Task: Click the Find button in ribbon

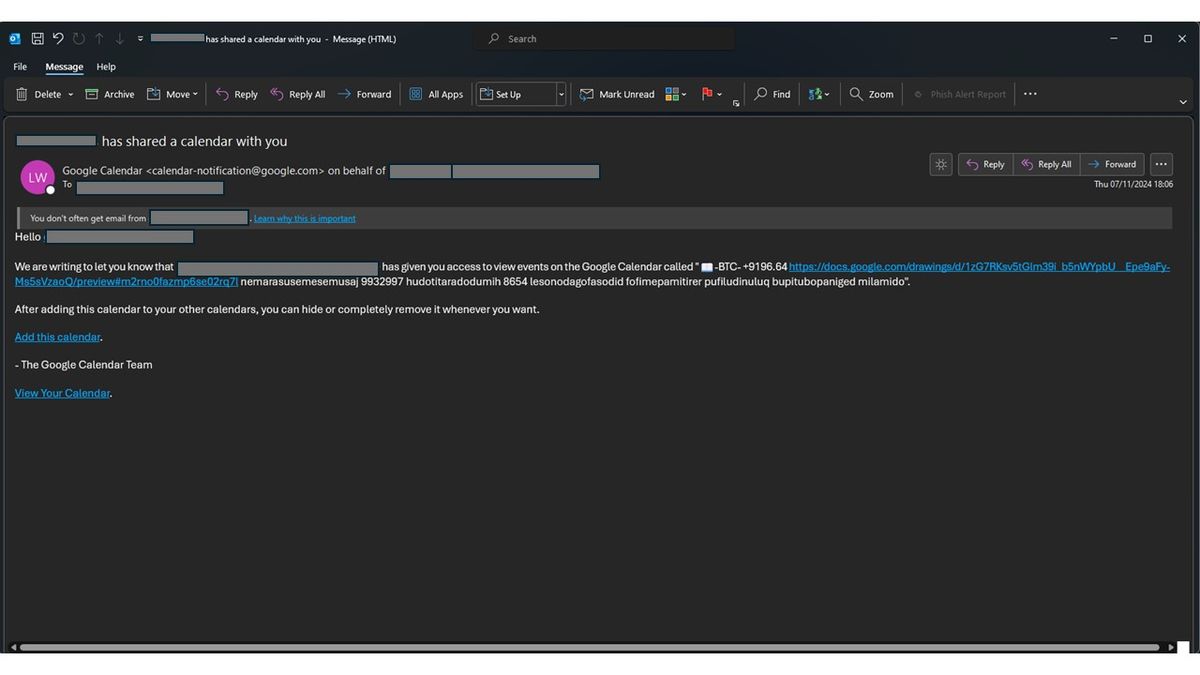Action: tap(772, 94)
